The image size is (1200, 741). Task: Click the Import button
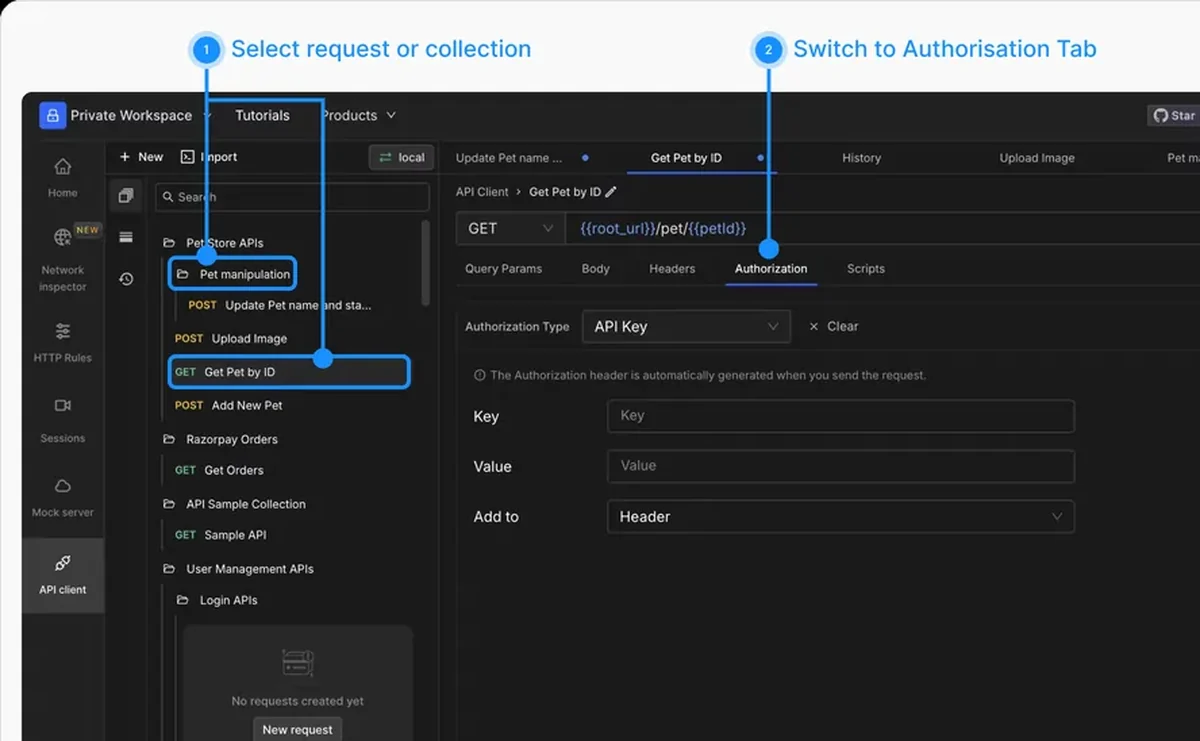tap(209, 157)
